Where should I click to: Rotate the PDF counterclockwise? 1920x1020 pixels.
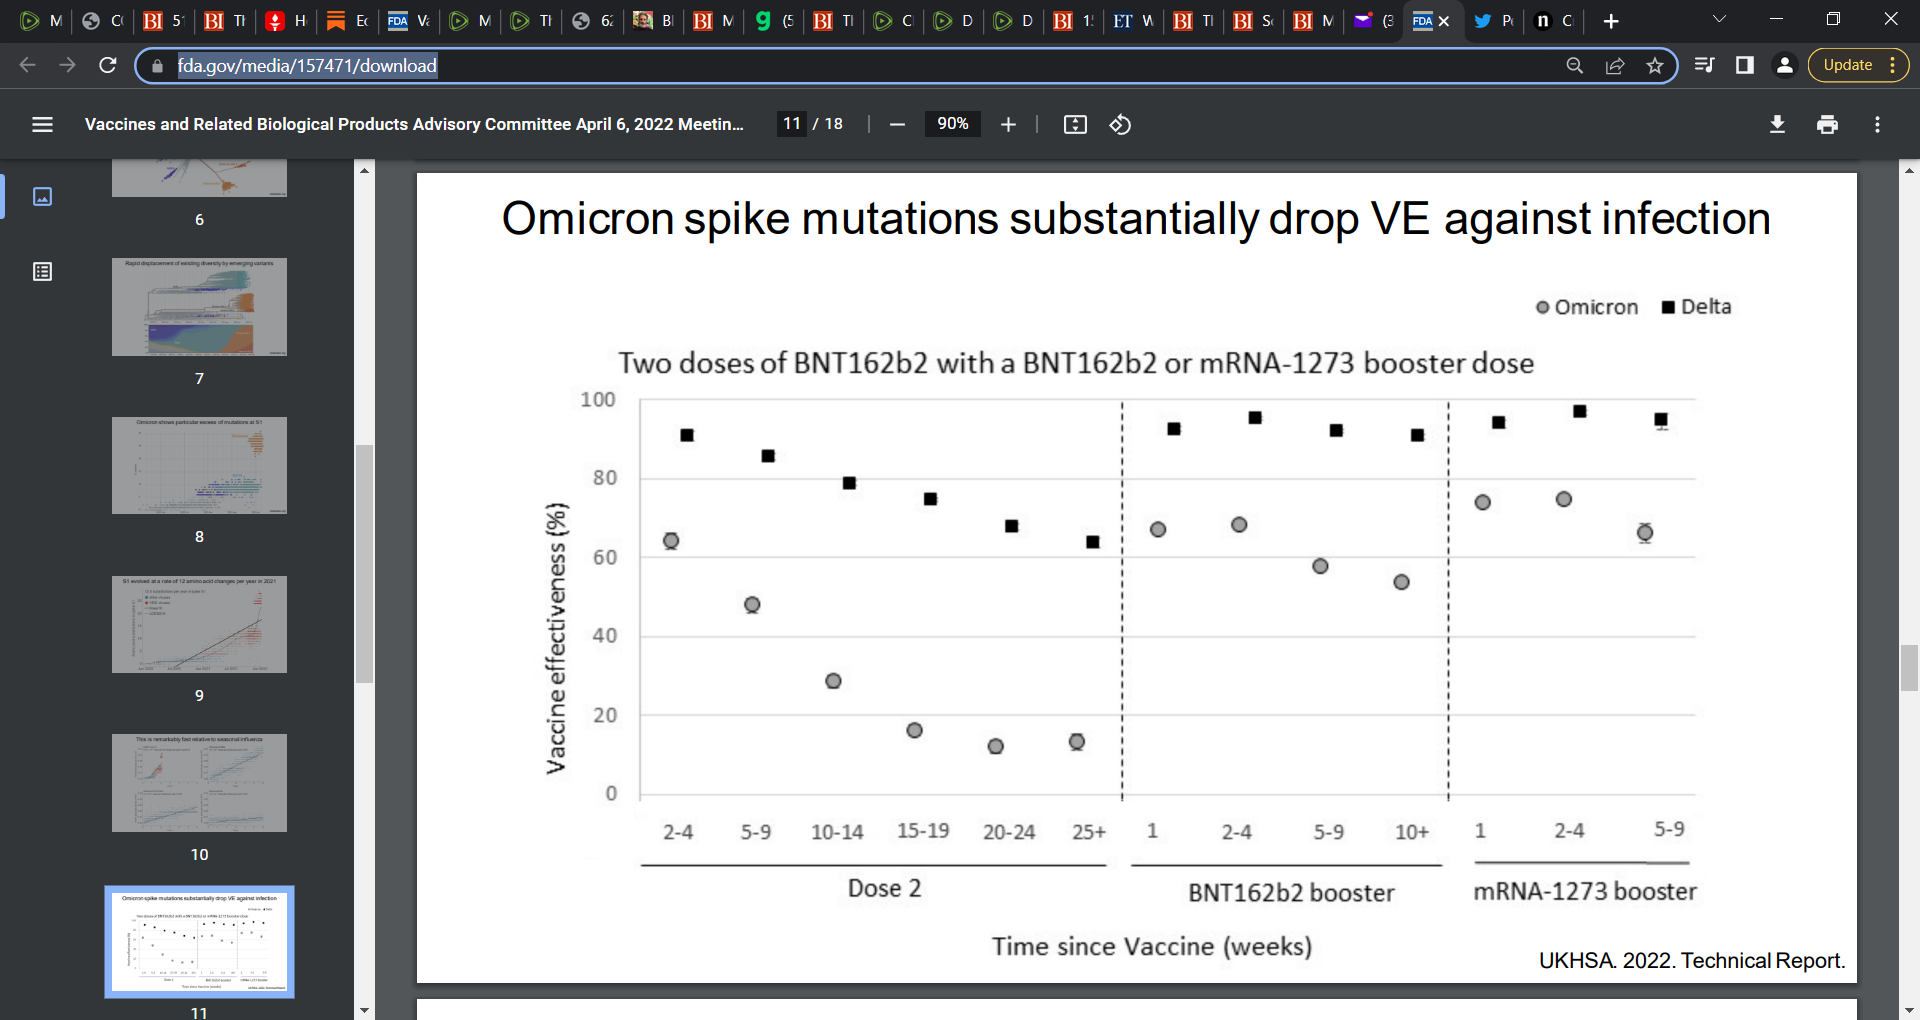[1120, 124]
